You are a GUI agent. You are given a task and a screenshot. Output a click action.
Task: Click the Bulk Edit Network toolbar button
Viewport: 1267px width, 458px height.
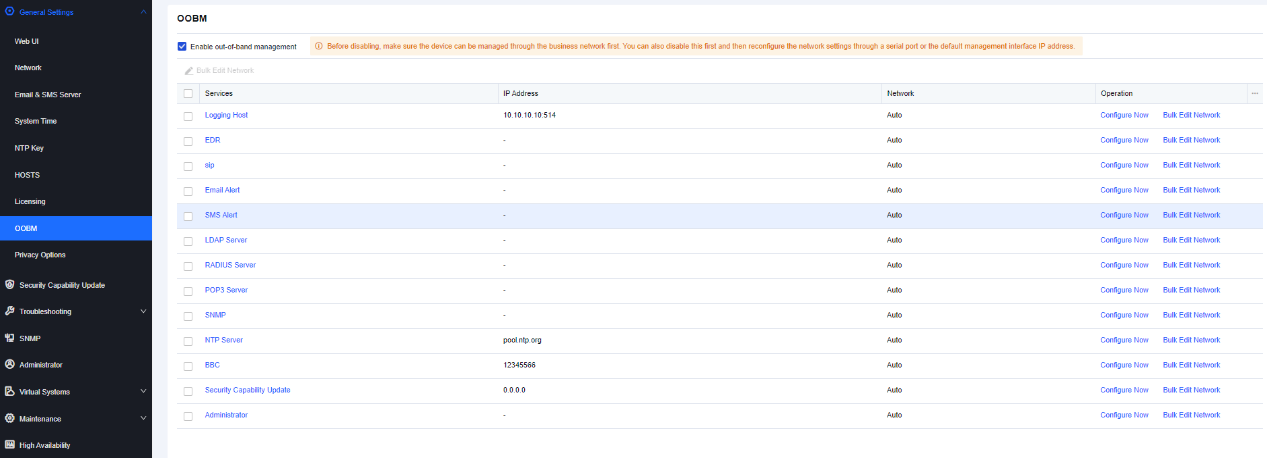click(219, 71)
